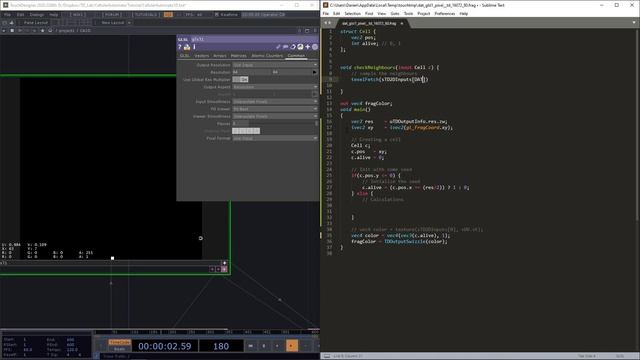Click the Wiki button in TouchDesigner
This screenshot has width=640, height=360.
point(78,14)
